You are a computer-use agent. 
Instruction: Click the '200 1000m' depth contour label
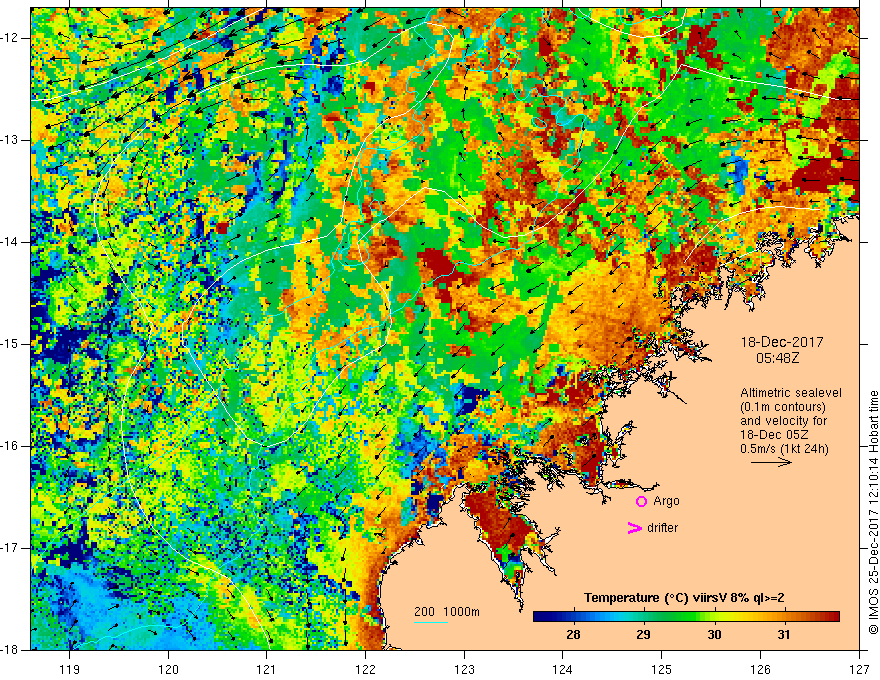pos(447,612)
